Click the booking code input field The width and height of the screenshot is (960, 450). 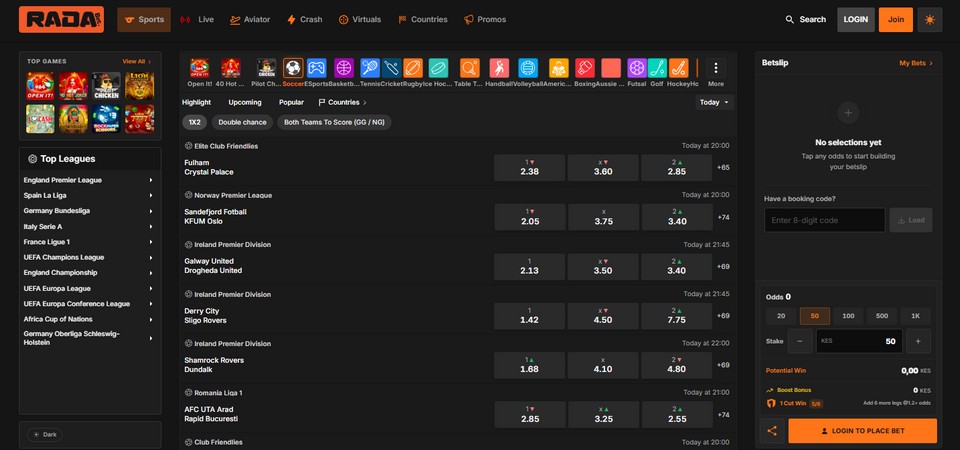pos(825,220)
